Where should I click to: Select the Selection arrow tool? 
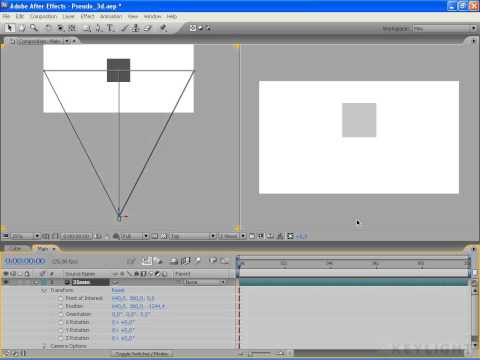(10, 28)
